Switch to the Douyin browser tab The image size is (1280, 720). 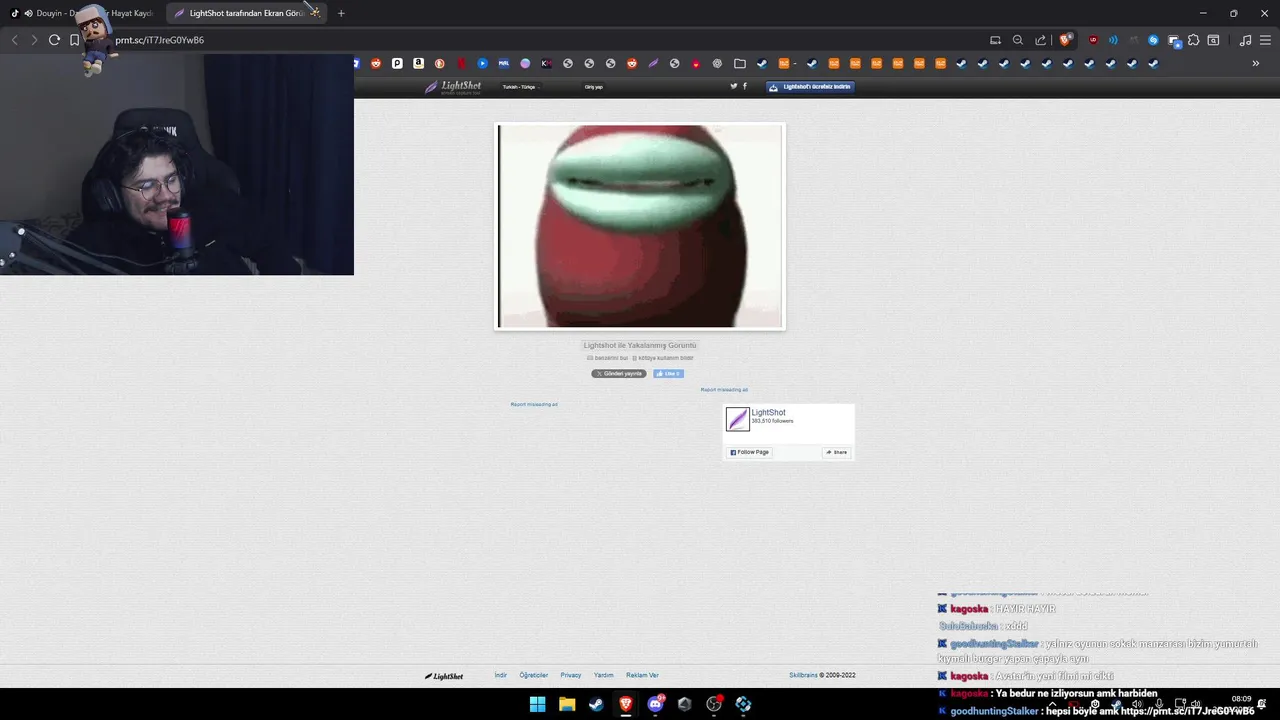coord(82,13)
